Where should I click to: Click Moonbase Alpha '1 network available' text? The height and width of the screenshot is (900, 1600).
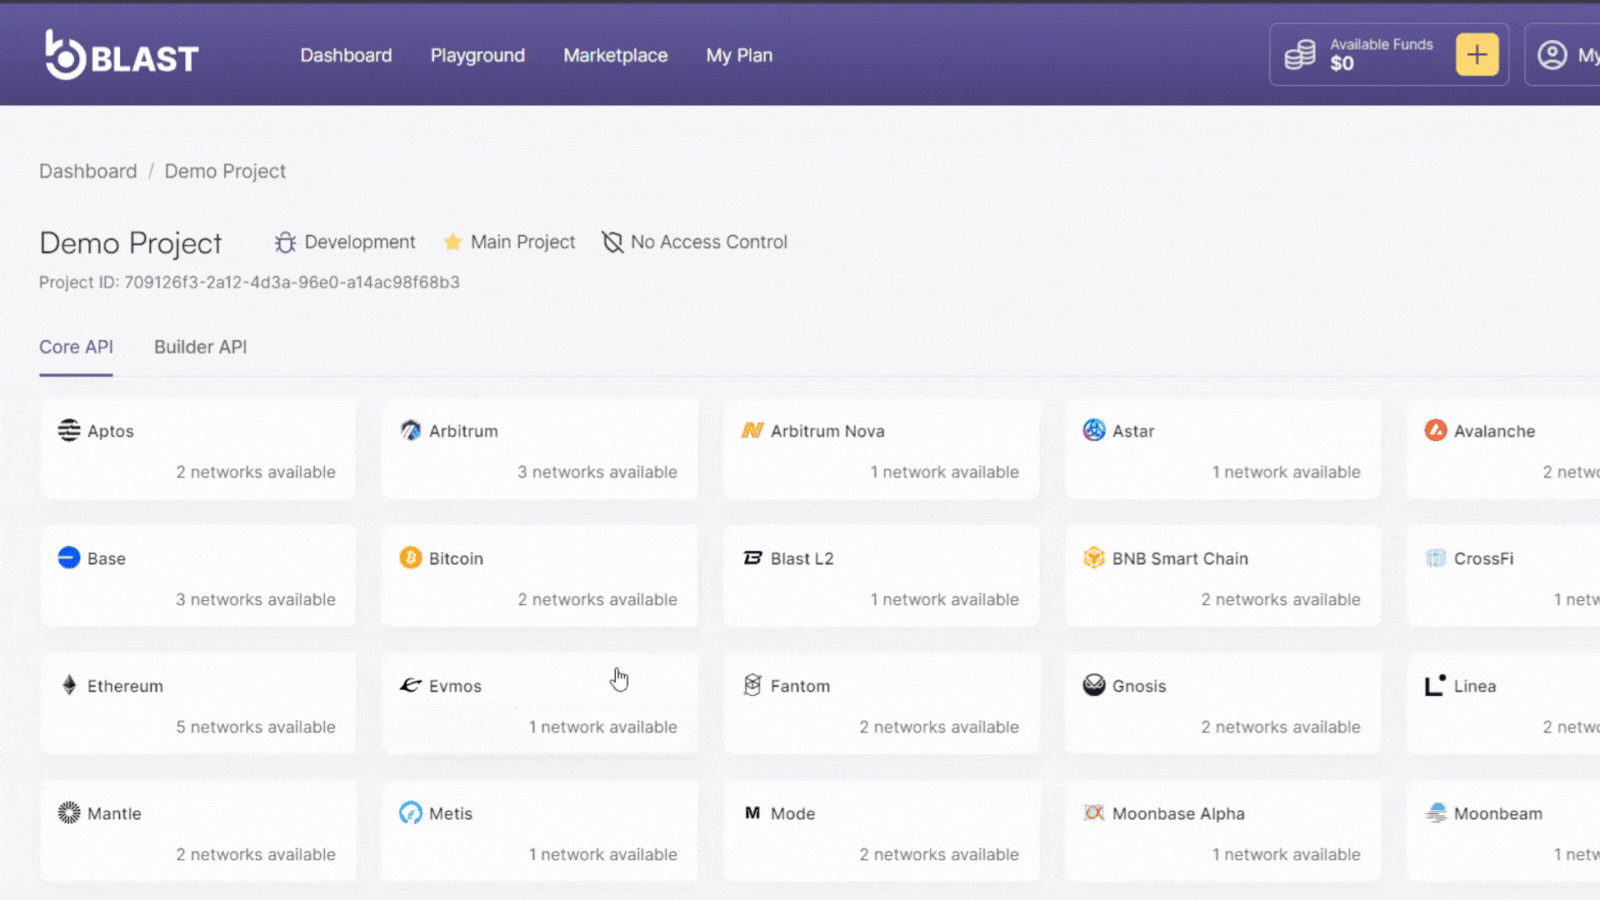tap(1286, 855)
